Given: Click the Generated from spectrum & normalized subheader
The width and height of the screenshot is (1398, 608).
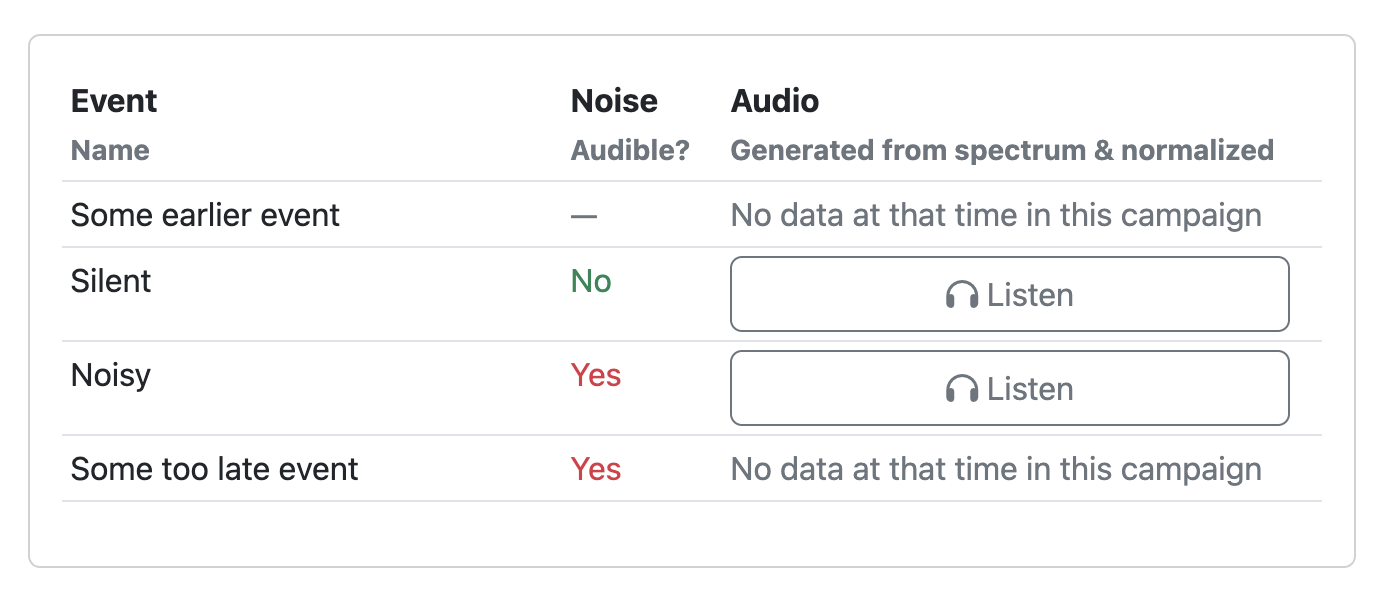Looking at the screenshot, I should 1003,150.
